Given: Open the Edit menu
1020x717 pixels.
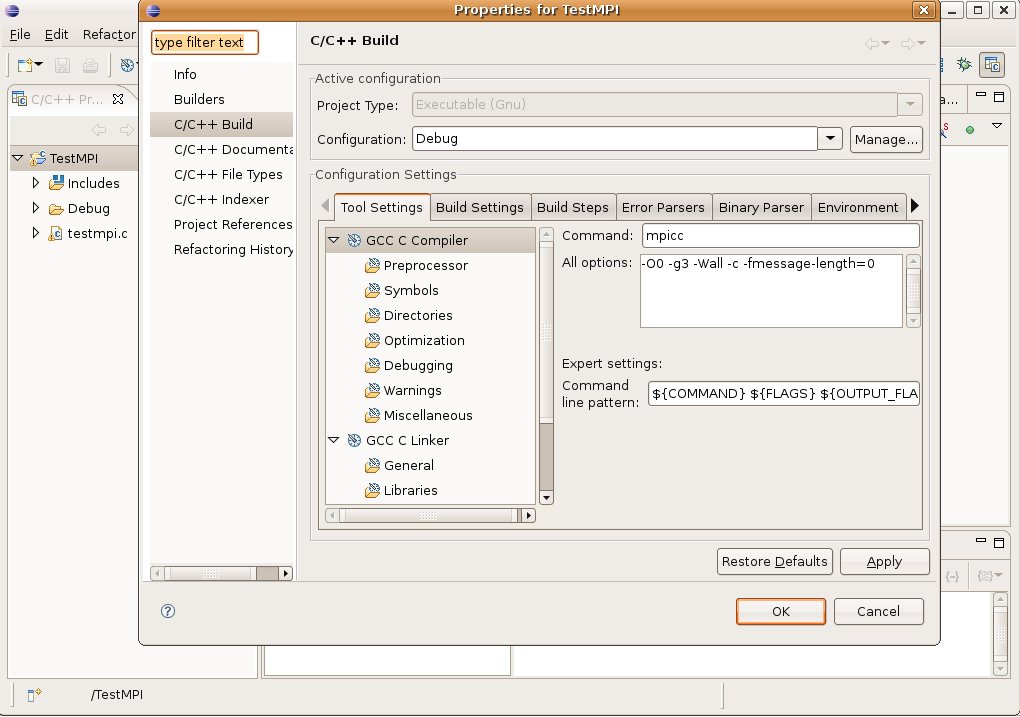Looking at the screenshot, I should (x=56, y=34).
